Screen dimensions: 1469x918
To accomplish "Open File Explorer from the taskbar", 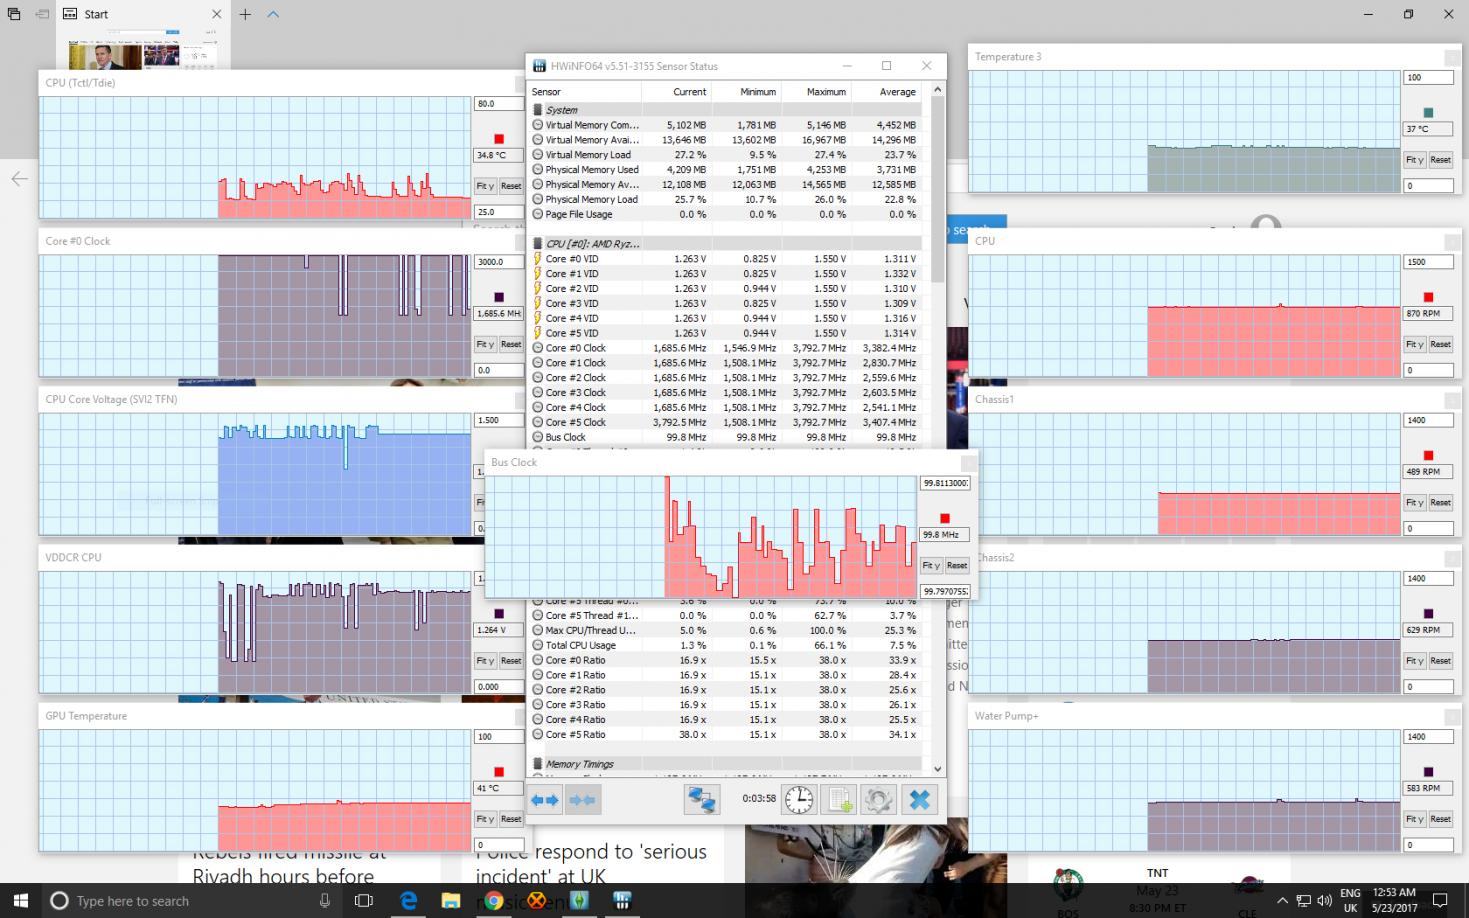I will click(x=450, y=901).
